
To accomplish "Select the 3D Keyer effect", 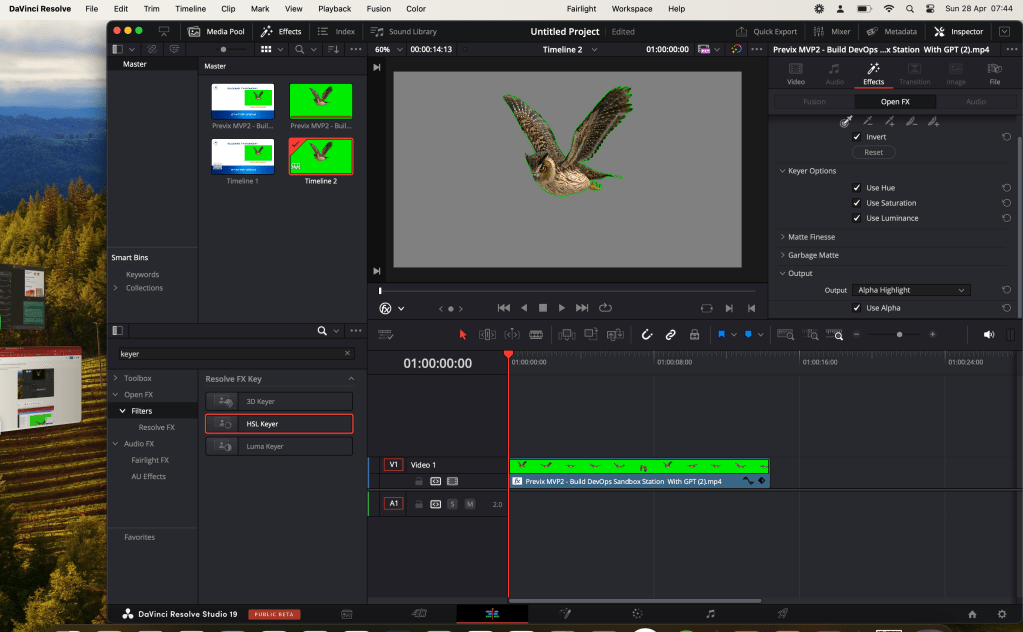I will coord(279,402).
